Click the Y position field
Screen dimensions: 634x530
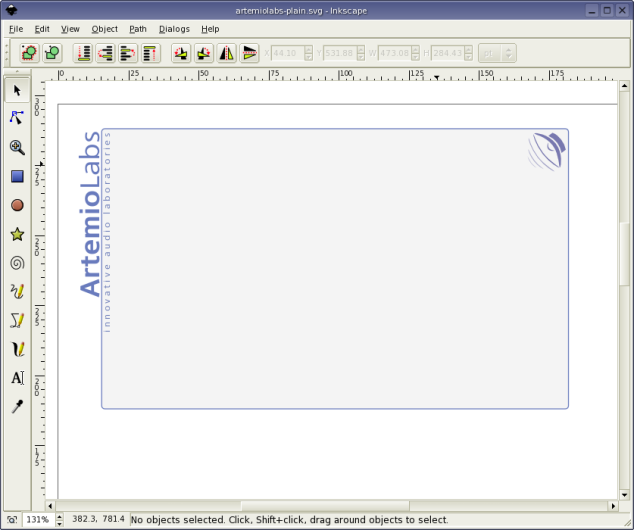coord(340,53)
